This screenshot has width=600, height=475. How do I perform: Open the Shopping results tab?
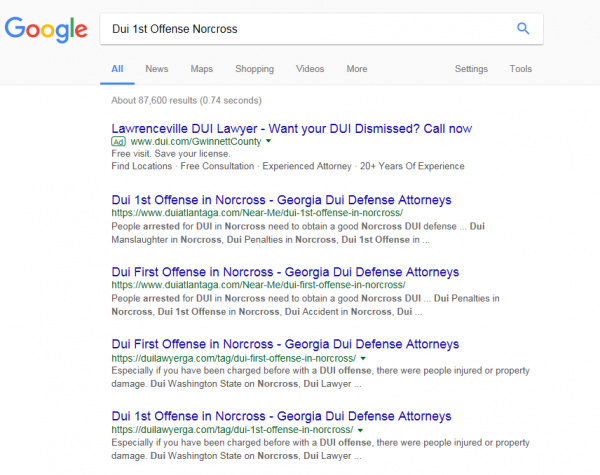click(x=254, y=69)
